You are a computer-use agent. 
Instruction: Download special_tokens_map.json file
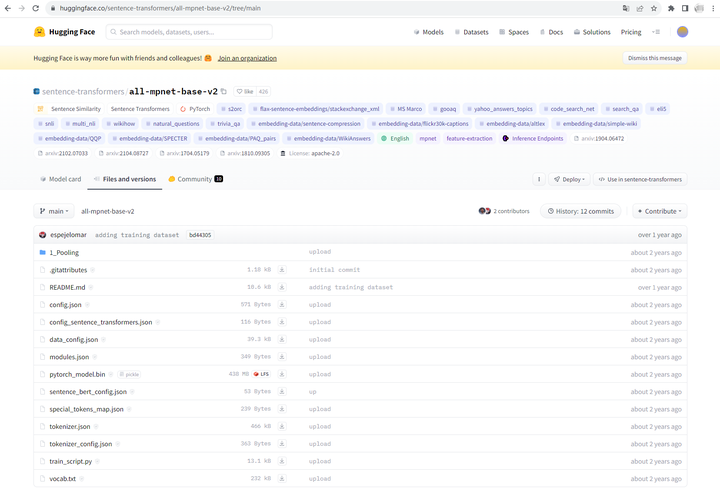coord(282,409)
